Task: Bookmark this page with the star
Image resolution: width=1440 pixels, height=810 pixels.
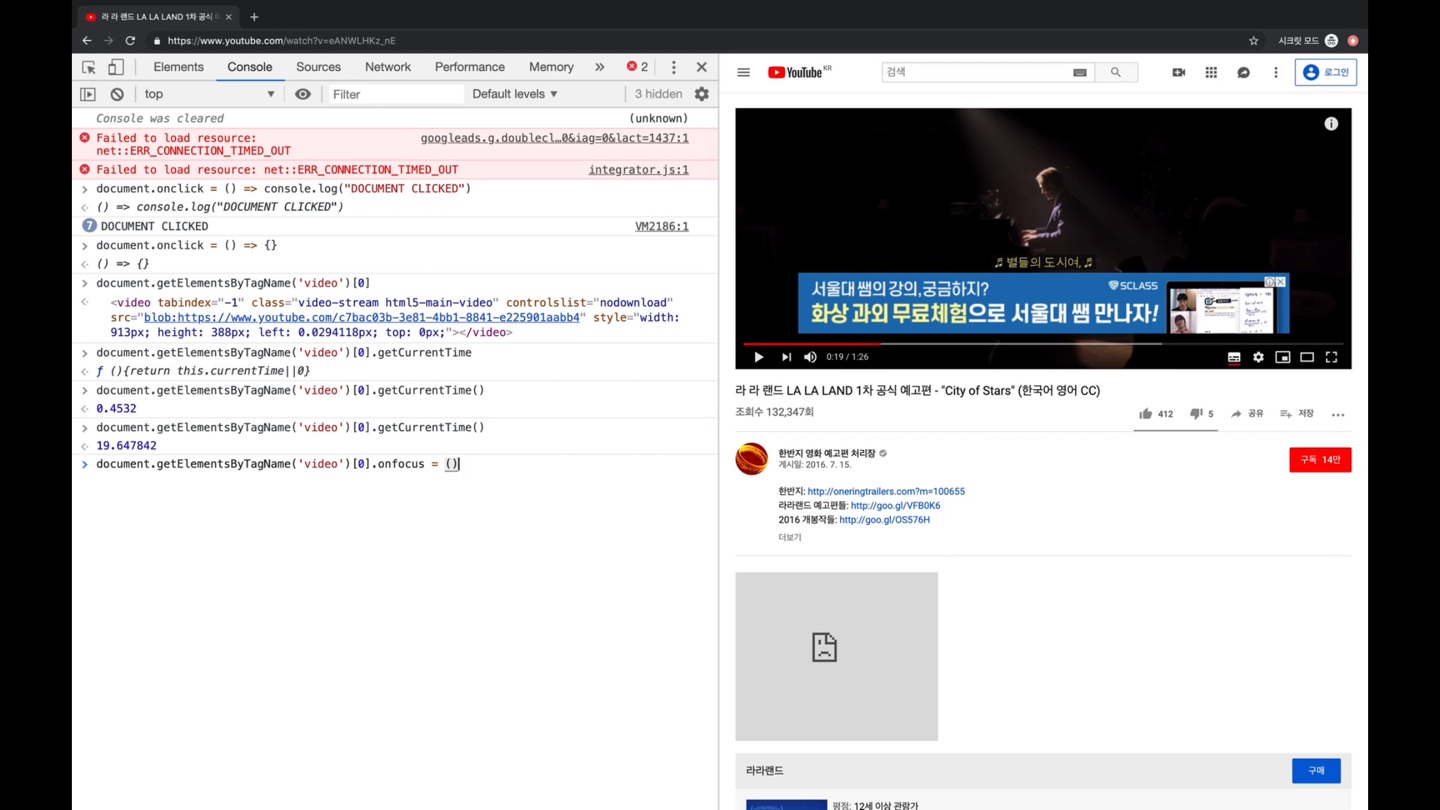Action: [x=1253, y=41]
